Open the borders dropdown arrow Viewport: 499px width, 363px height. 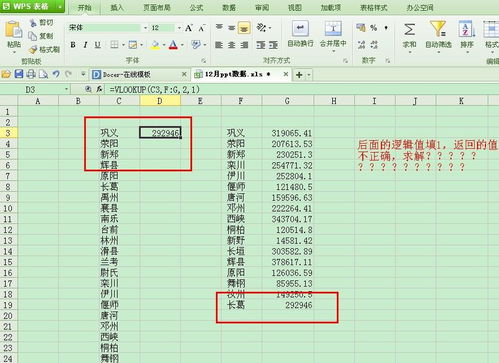point(123,45)
